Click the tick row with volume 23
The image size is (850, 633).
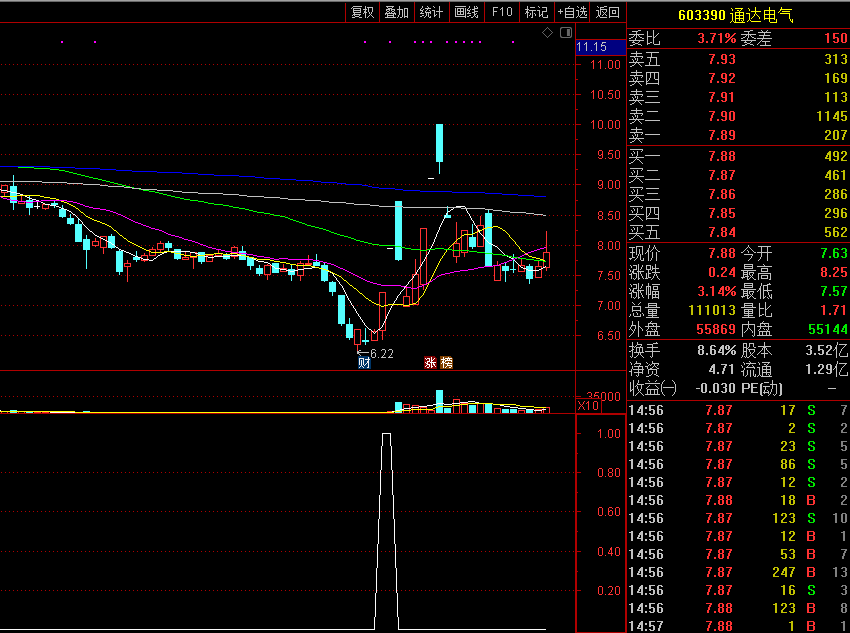(738, 447)
